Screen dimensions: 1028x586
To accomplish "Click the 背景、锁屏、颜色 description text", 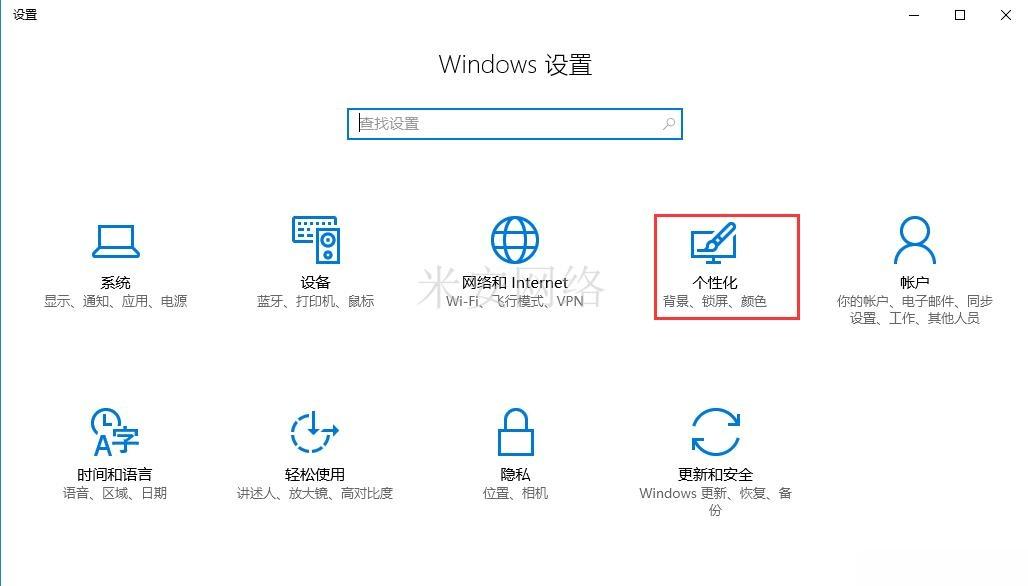I will [715, 302].
